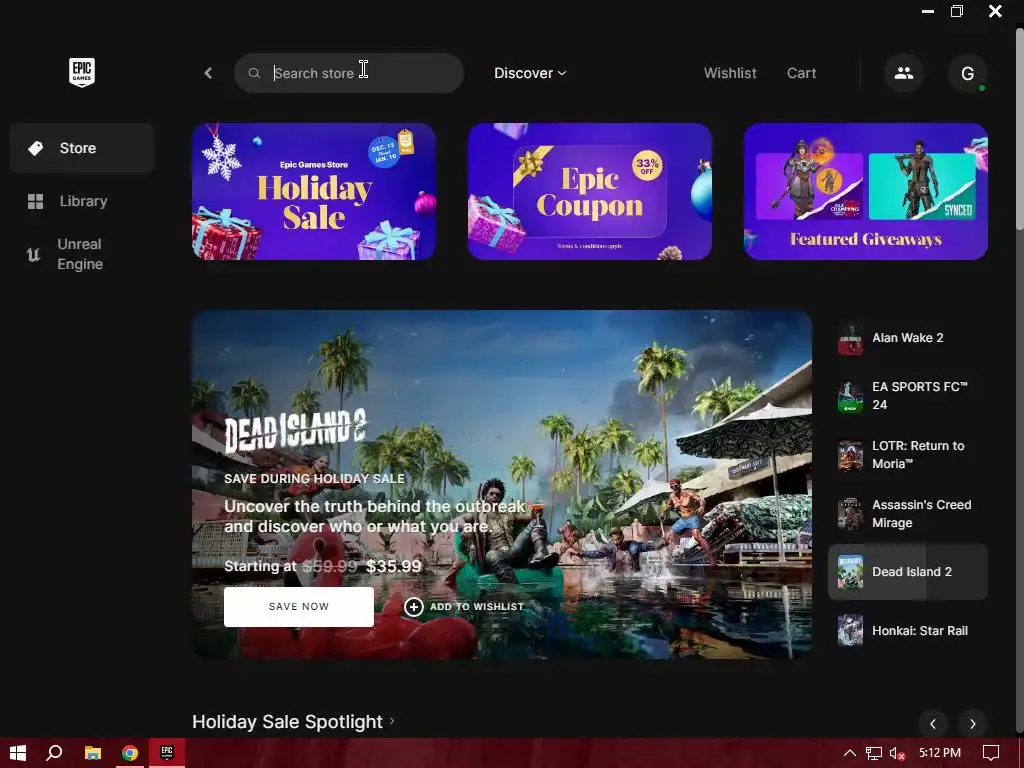1024x768 pixels.
Task: Expand Holiday Sale Spotlight section arrow
Action: click(392, 721)
